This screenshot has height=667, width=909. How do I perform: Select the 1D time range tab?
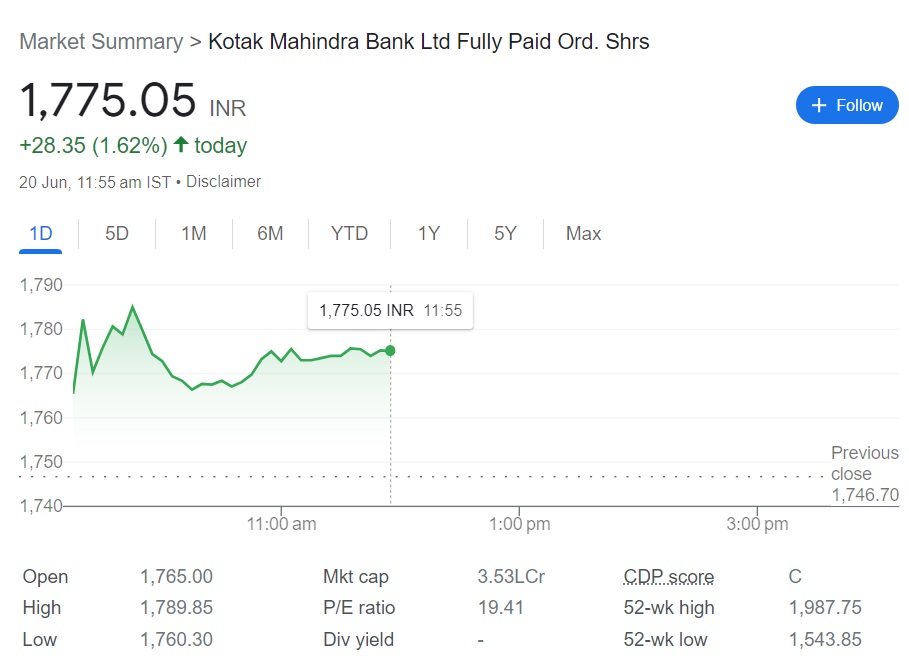coord(41,234)
